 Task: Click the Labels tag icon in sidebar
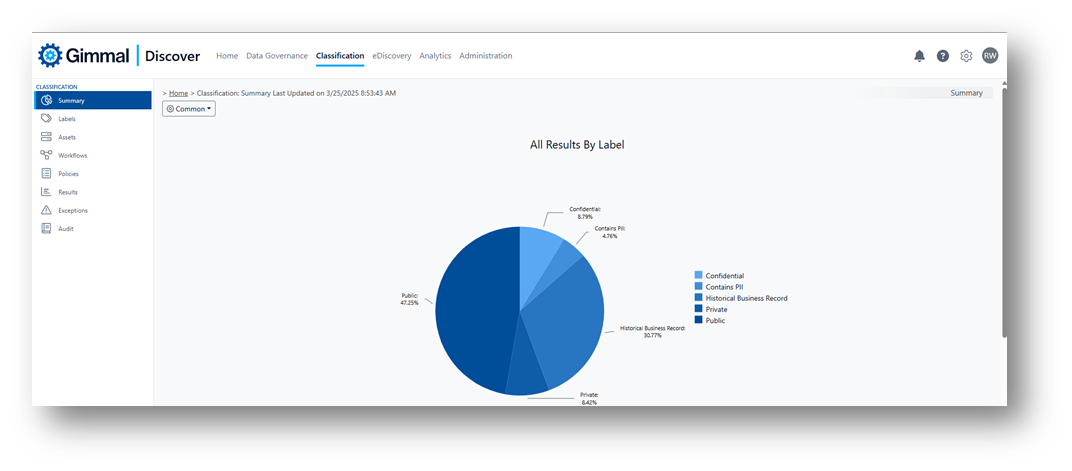coord(46,119)
